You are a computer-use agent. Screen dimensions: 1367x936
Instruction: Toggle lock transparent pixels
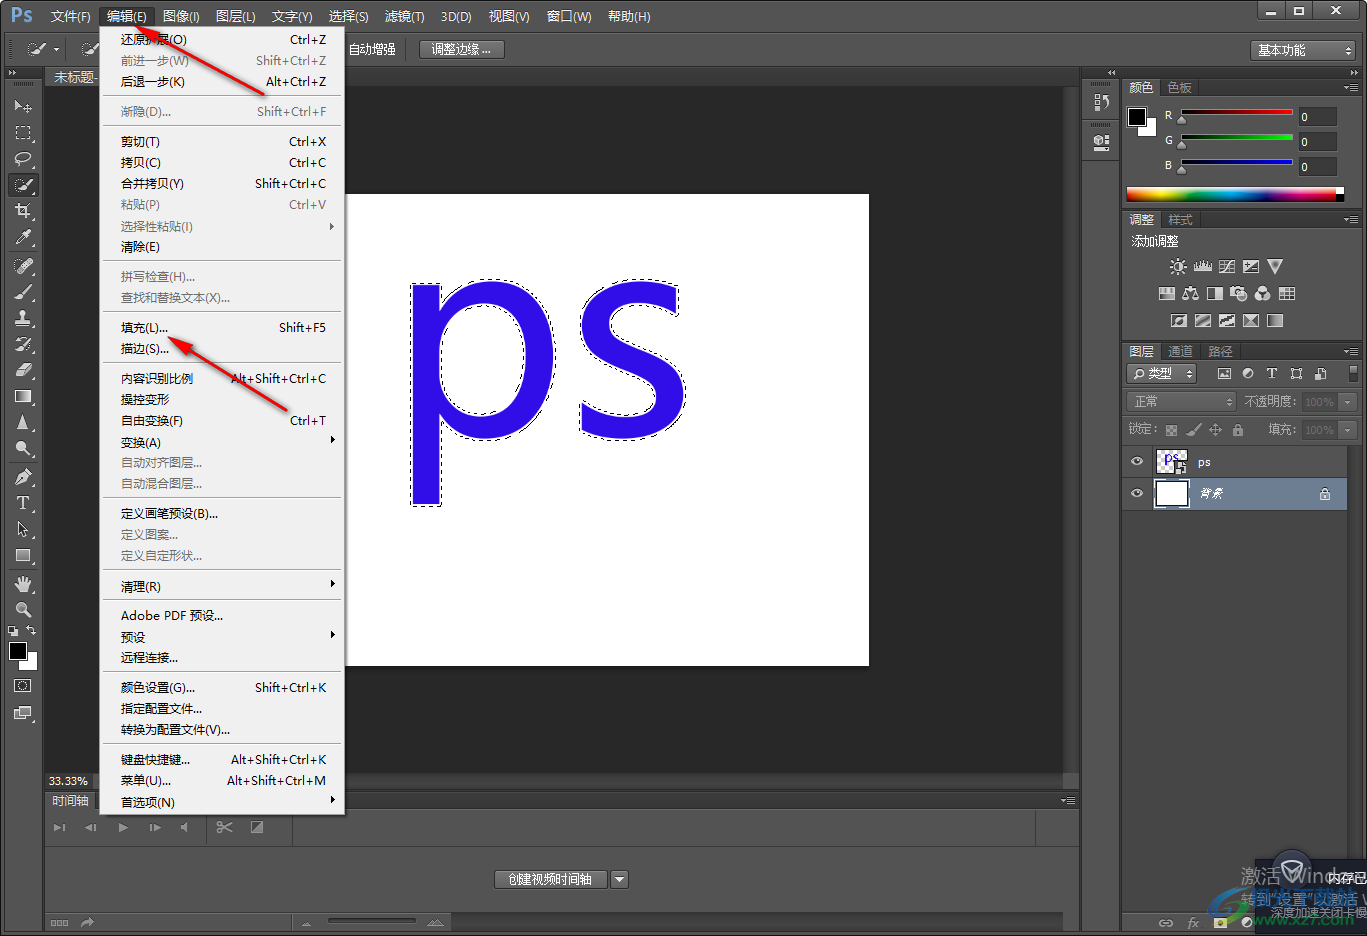click(1171, 430)
